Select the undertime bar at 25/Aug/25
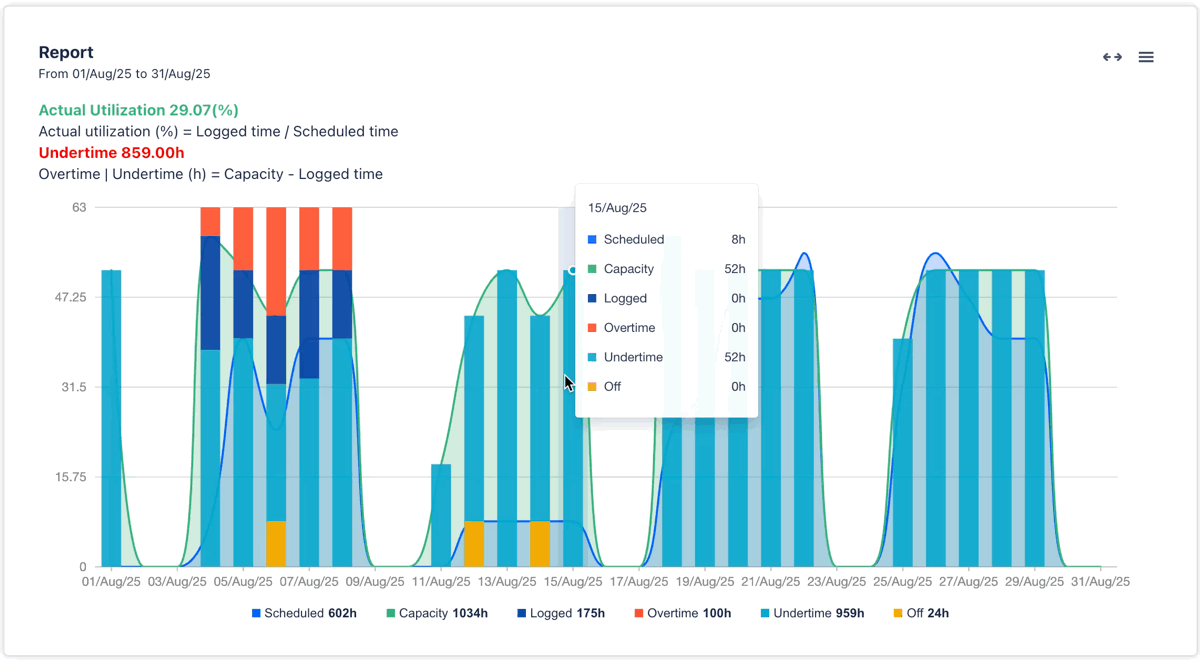Image resolution: width=1200 pixels, height=667 pixels. [902, 450]
